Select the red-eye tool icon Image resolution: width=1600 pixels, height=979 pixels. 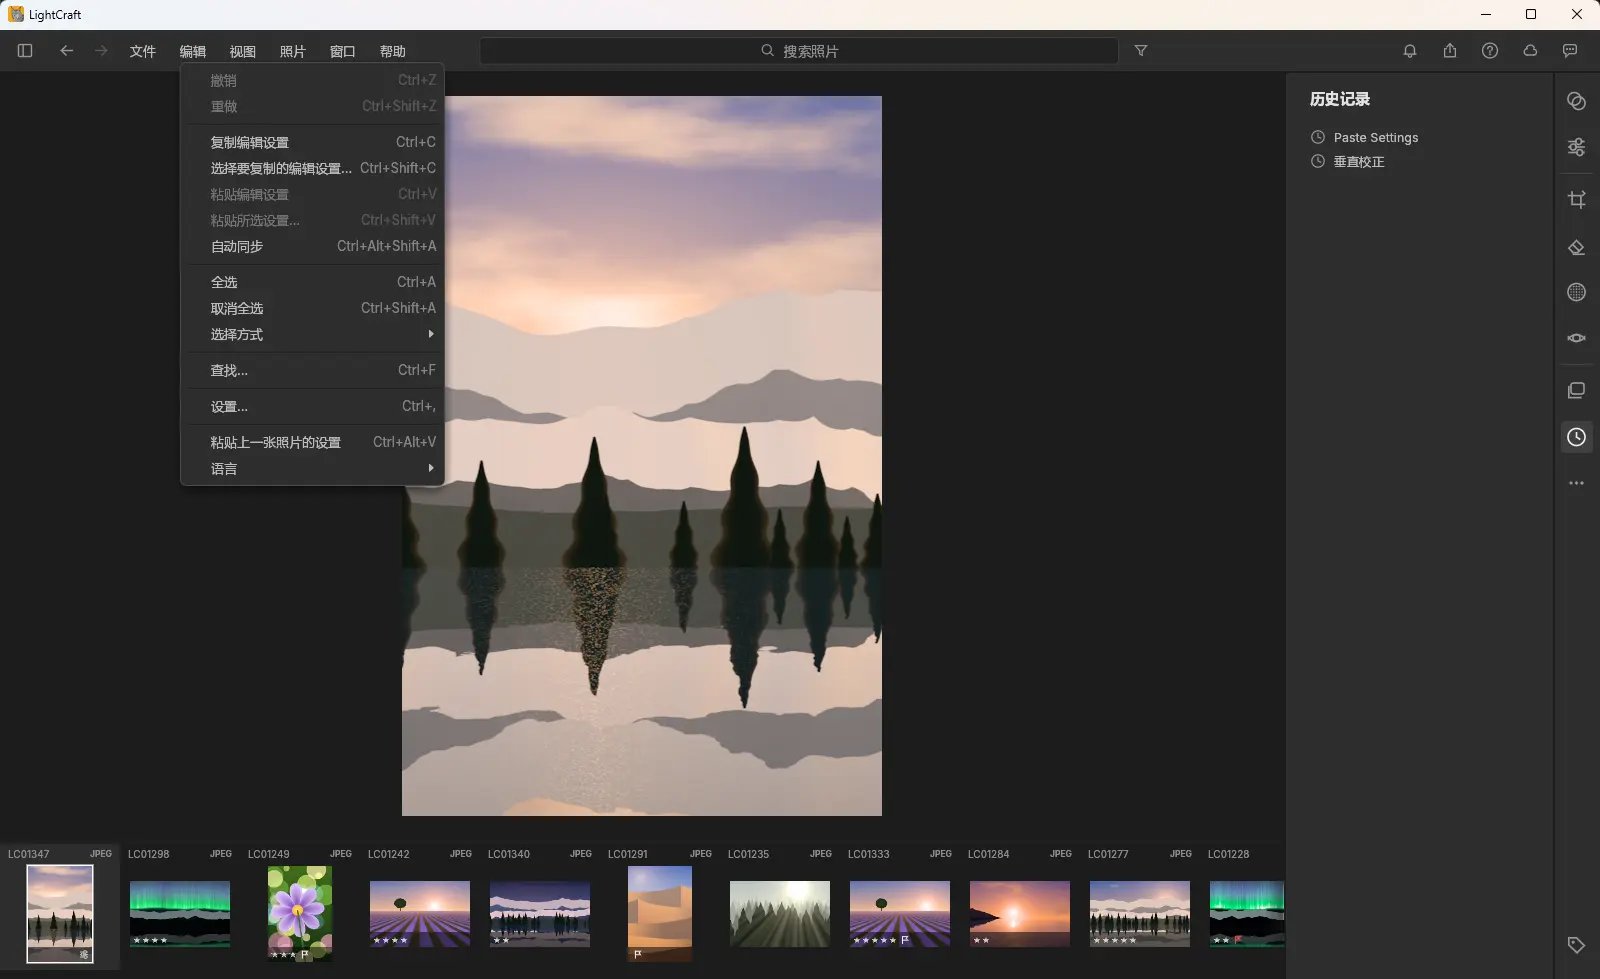click(1577, 338)
